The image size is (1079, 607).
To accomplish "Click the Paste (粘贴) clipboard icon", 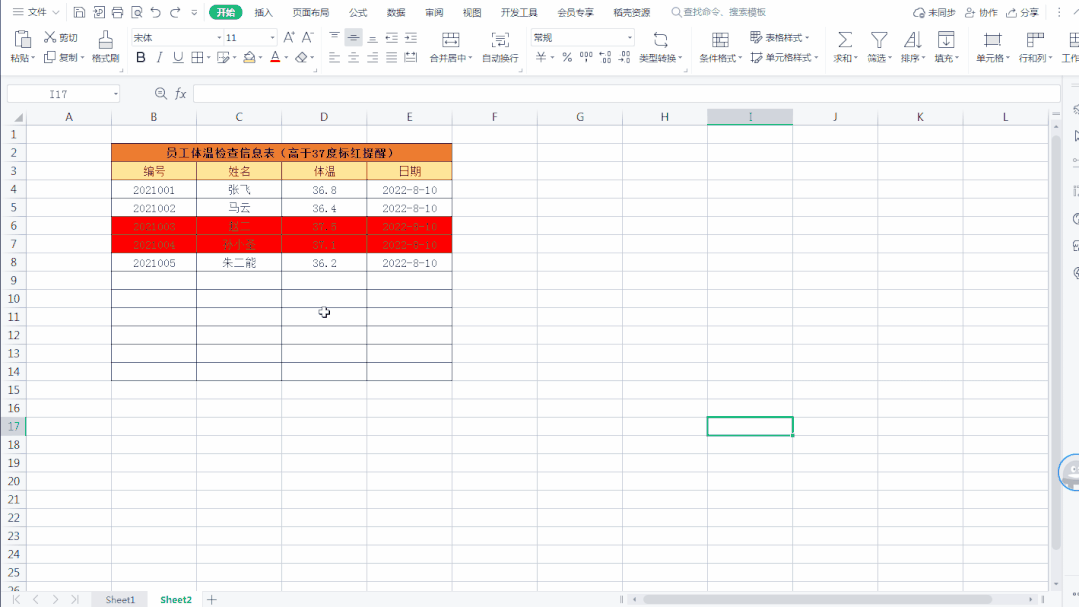I will click(22, 39).
